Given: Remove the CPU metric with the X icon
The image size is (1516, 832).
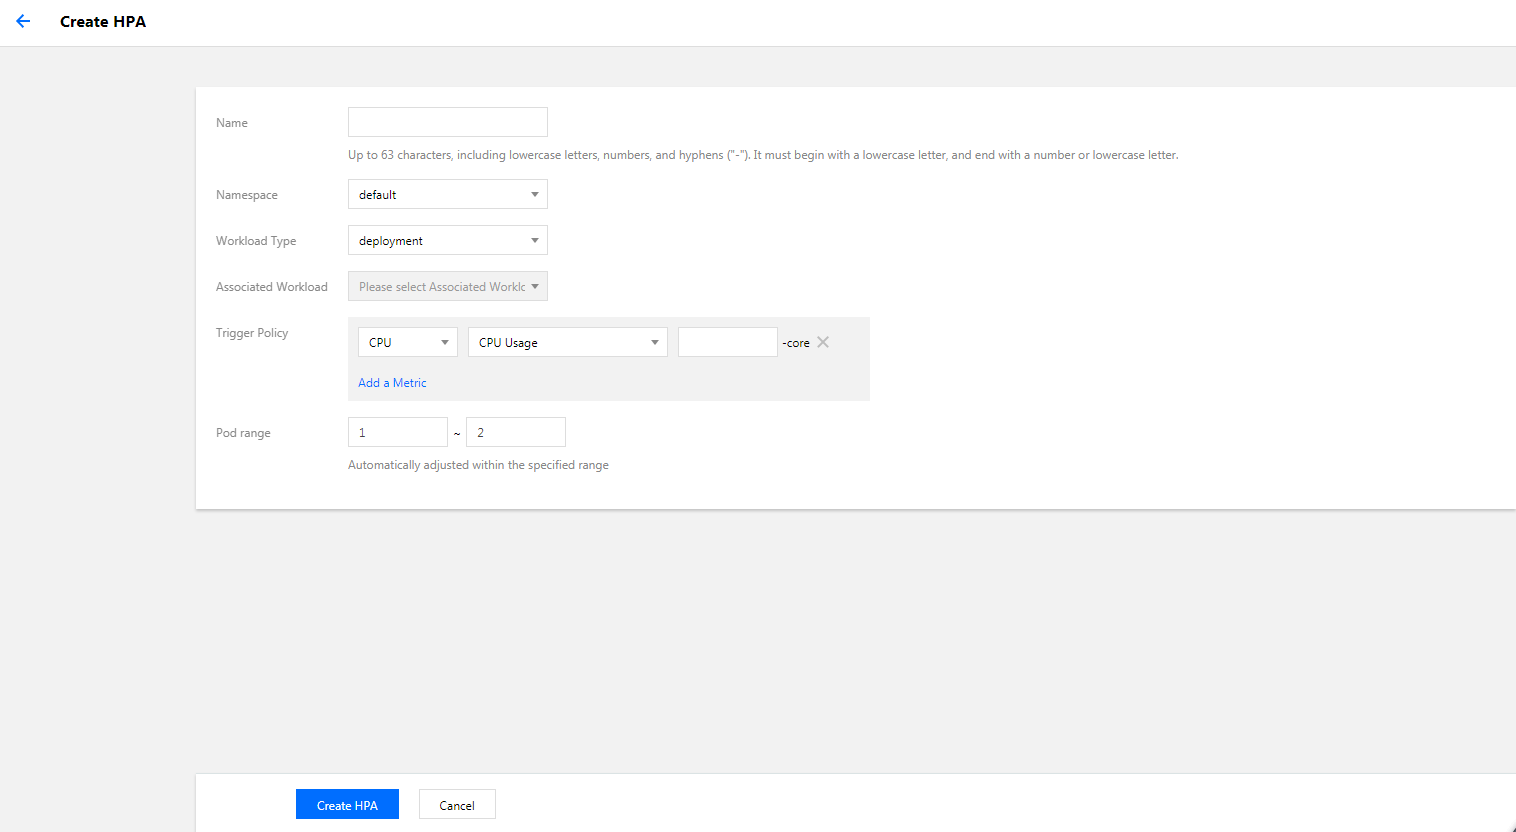Looking at the screenshot, I should (x=823, y=342).
